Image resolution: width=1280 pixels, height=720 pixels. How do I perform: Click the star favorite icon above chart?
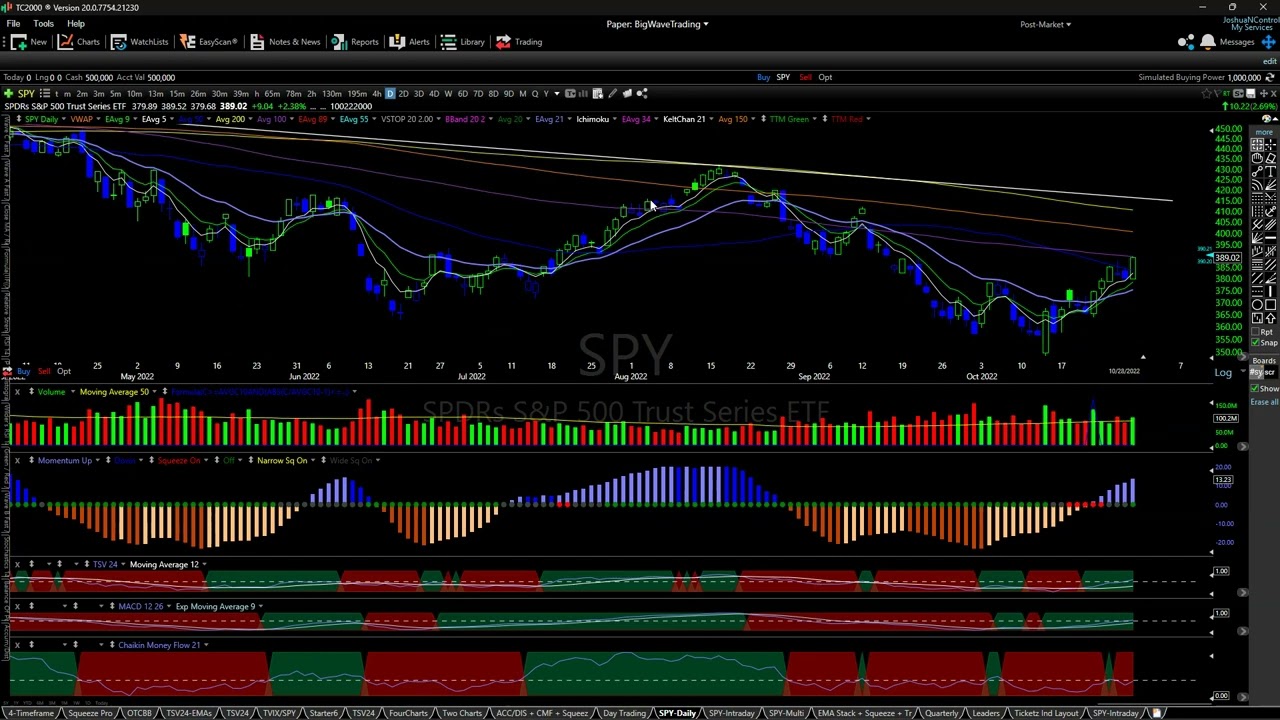tap(1206, 93)
